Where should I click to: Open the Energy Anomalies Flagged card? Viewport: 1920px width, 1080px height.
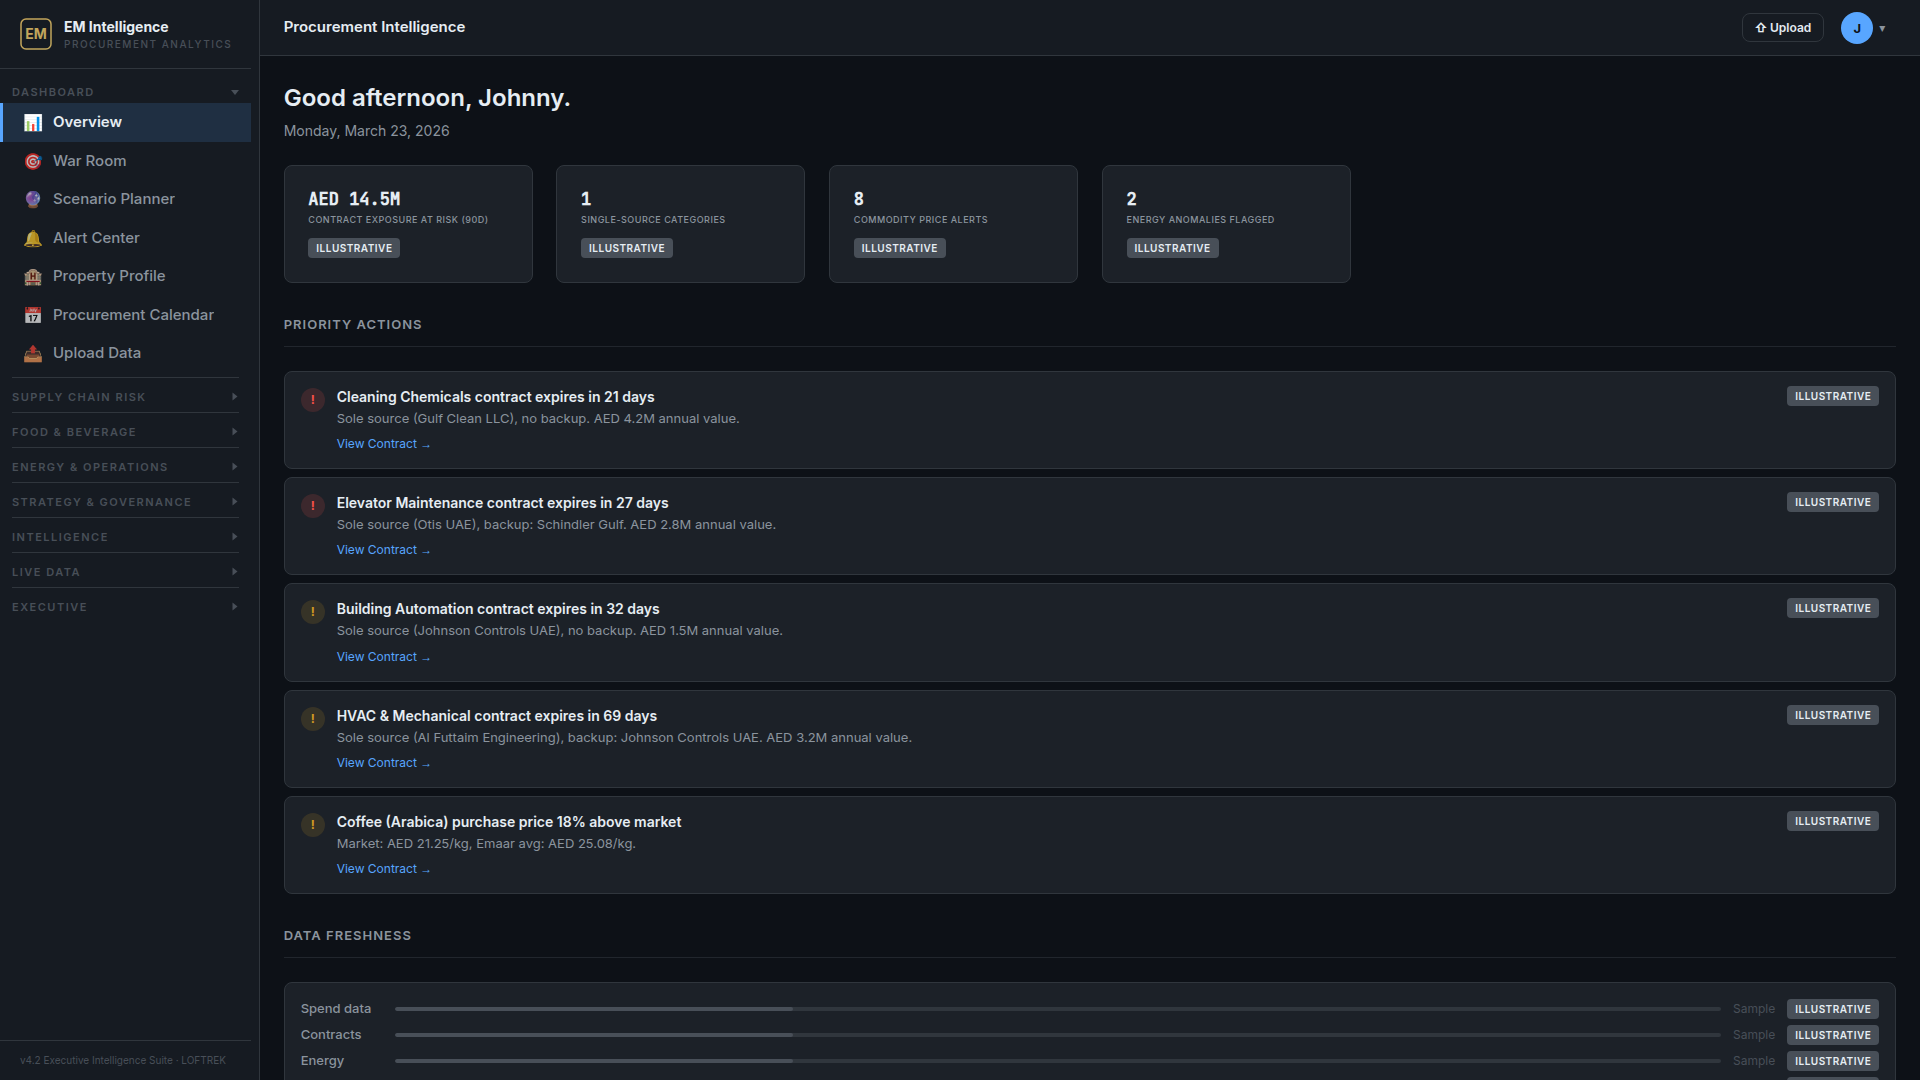[x=1226, y=224]
